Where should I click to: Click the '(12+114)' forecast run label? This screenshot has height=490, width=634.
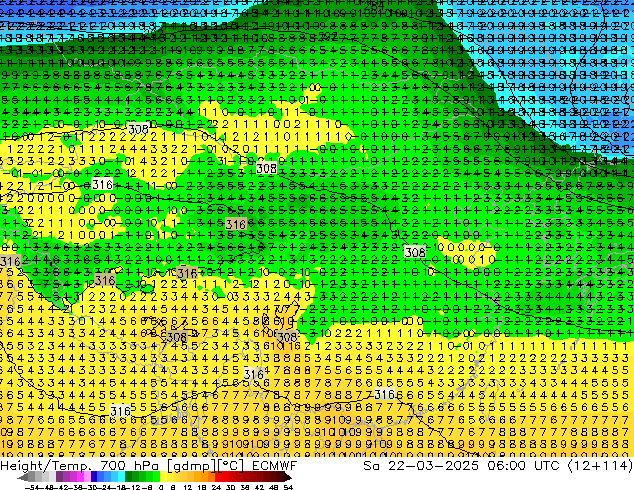601,466
